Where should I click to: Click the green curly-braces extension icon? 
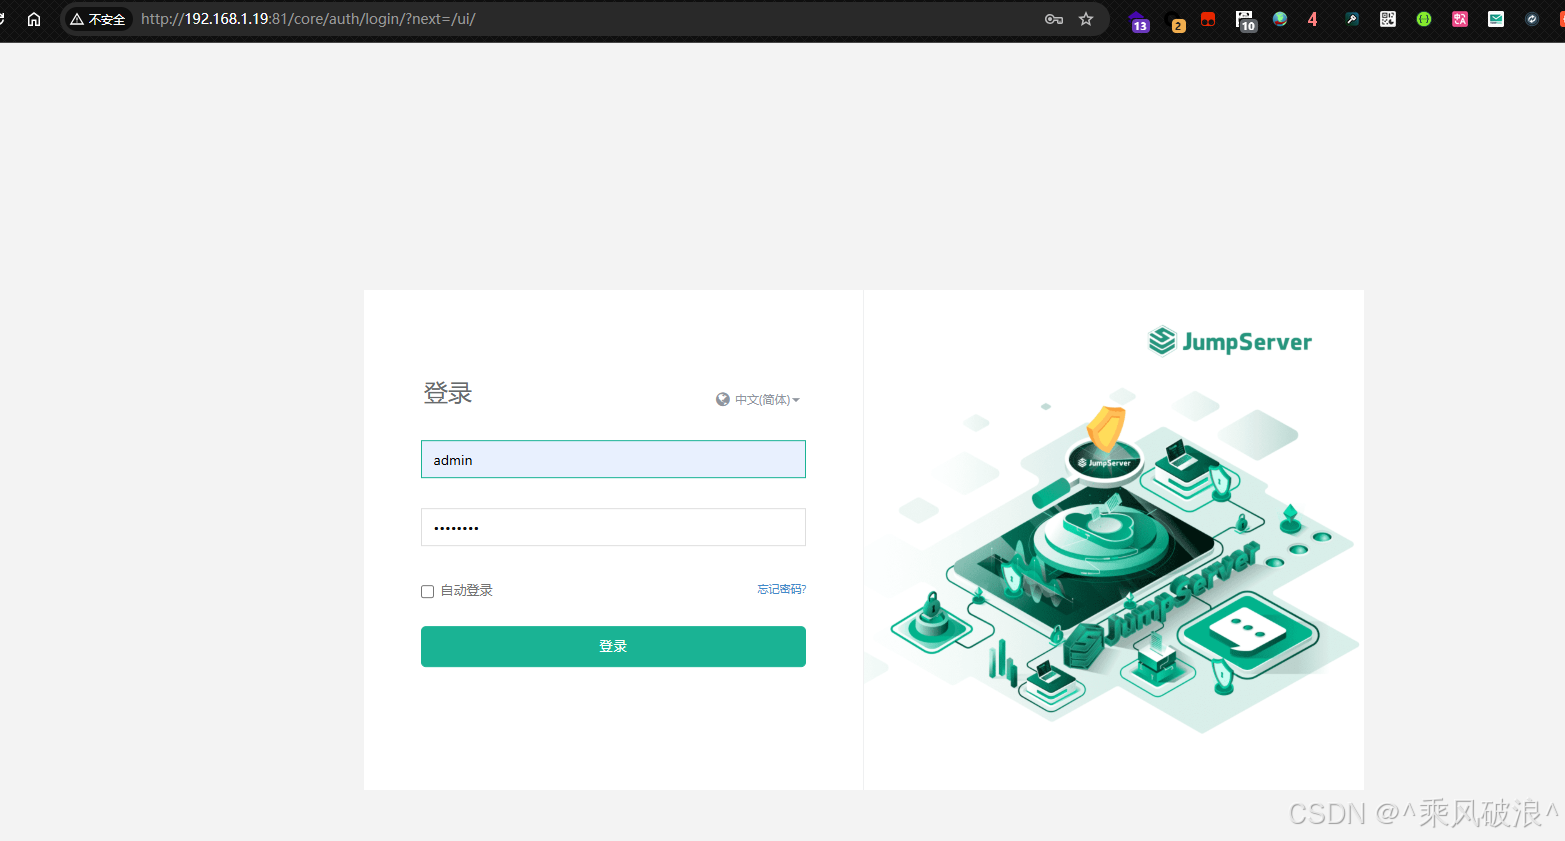point(1424,18)
